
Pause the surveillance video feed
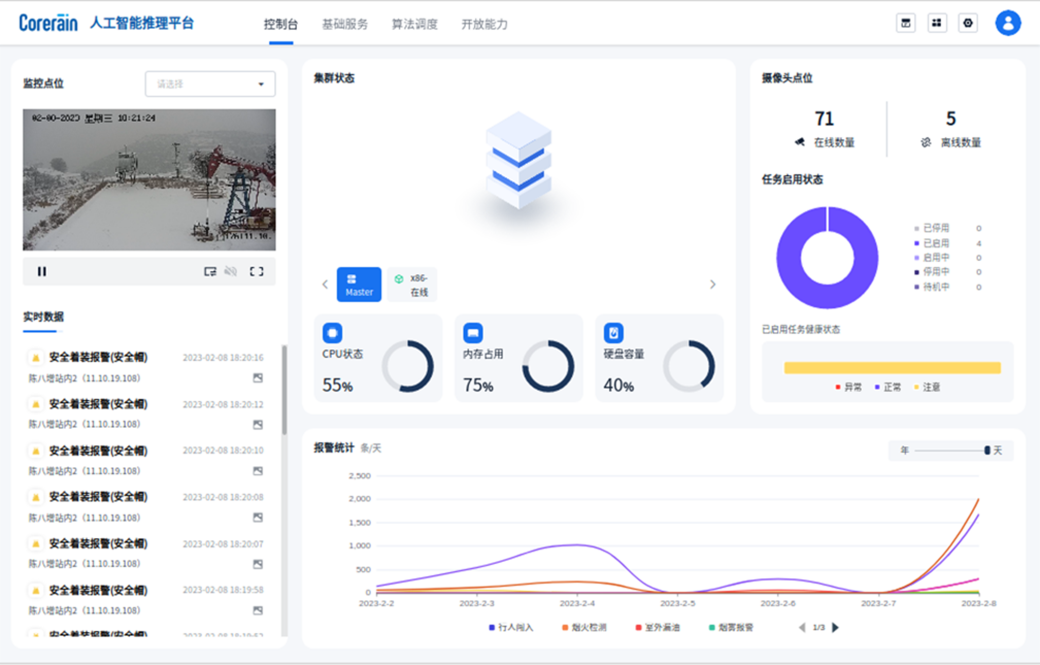click(x=42, y=271)
